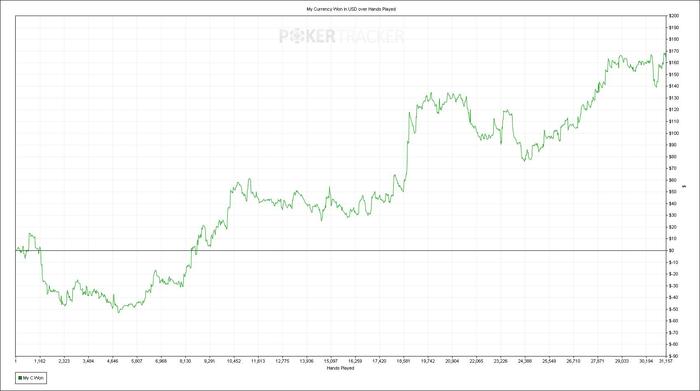
Task: Click the 31,157 x-axis tick label
Action: point(666,361)
